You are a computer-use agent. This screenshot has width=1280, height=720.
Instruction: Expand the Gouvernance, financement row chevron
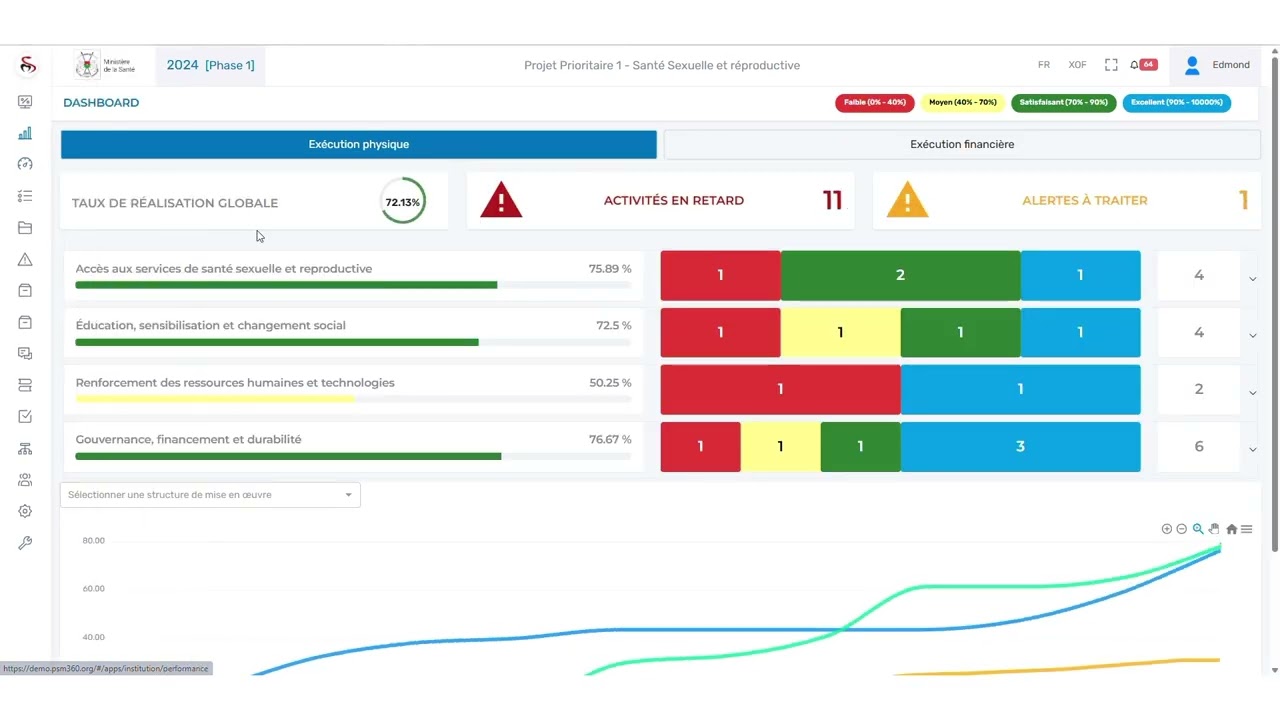click(x=1252, y=450)
